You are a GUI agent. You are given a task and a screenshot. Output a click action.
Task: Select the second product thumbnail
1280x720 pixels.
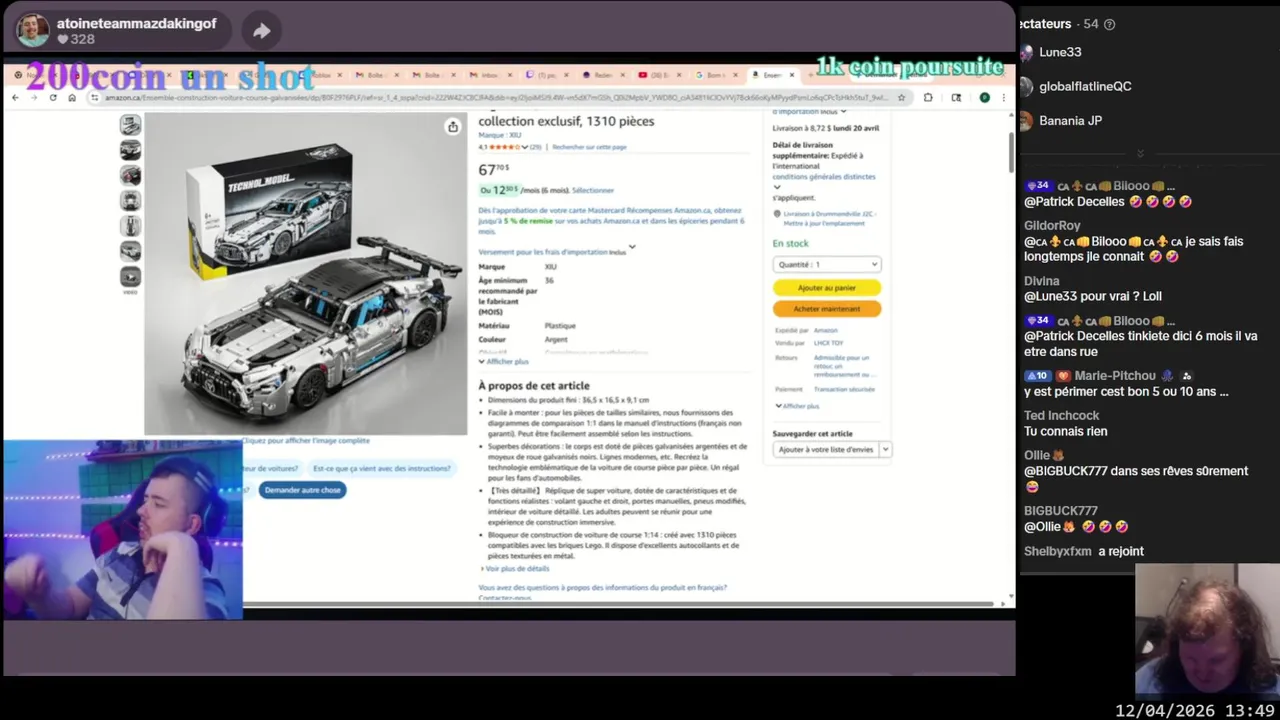click(130, 149)
